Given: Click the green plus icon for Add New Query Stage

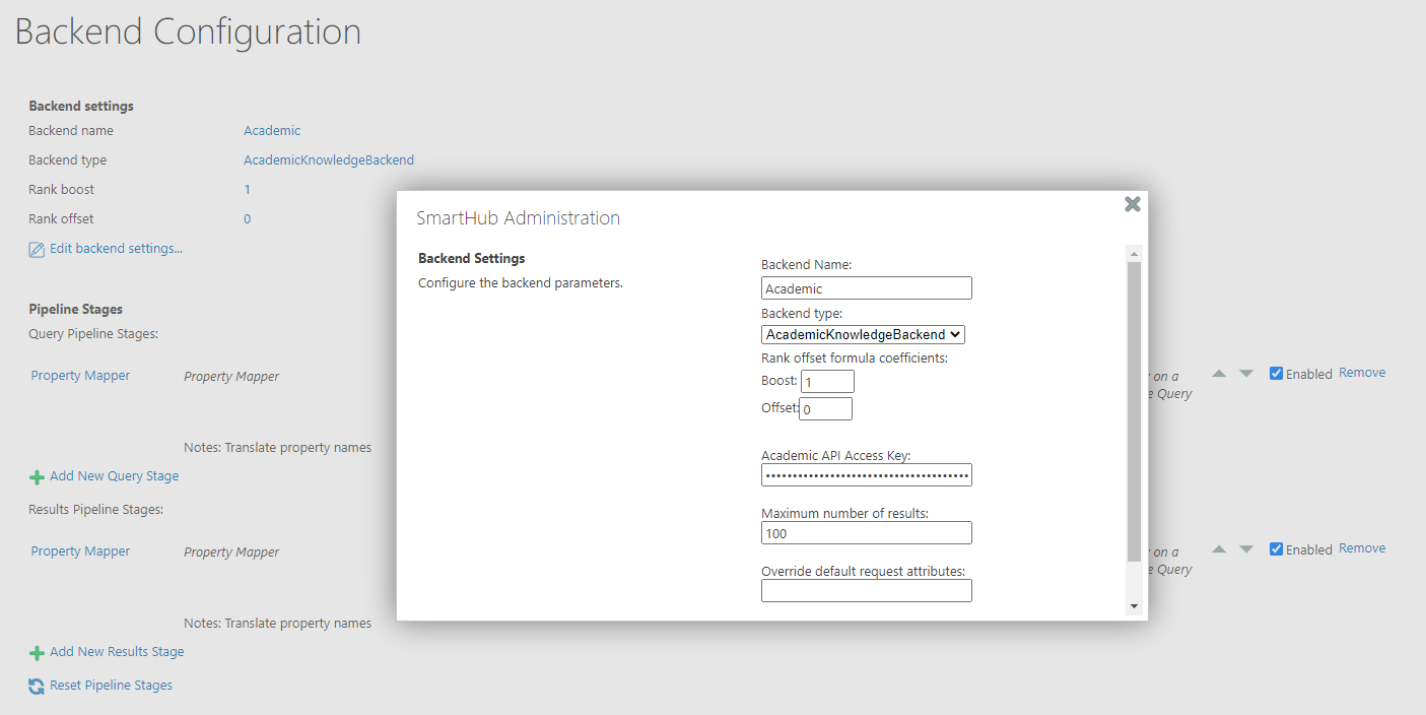Looking at the screenshot, I should tap(37, 477).
